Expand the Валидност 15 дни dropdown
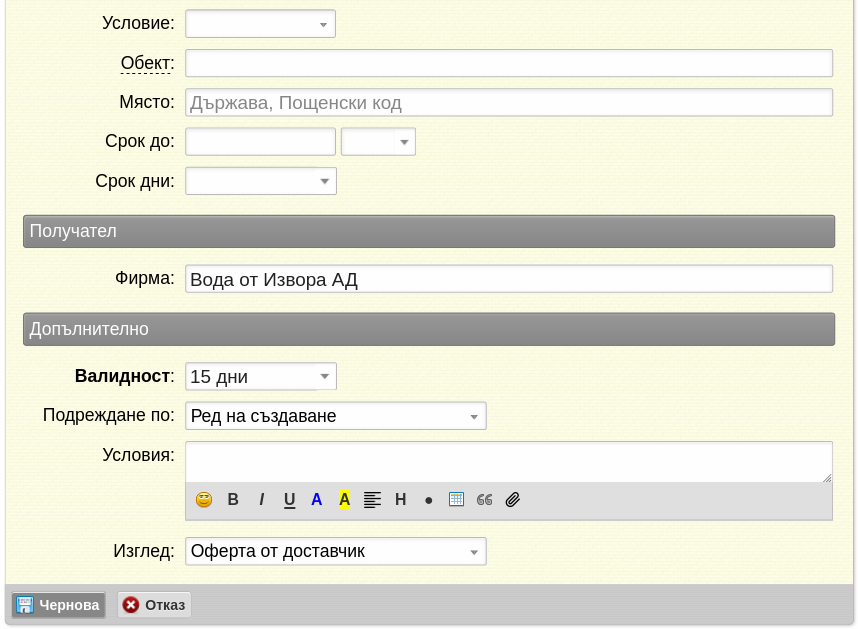This screenshot has height=629, width=858. [261, 376]
